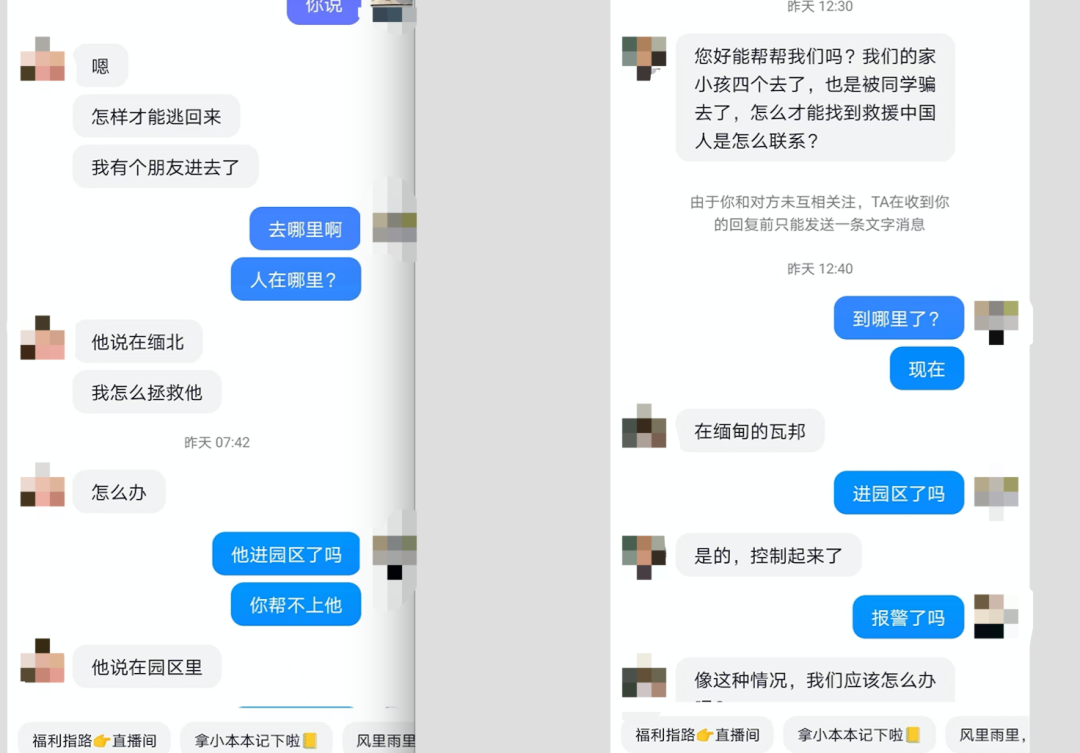This screenshot has height=753, width=1080.
Task: Select the '怎样才能逃回来' message bubble
Action: 156,116
